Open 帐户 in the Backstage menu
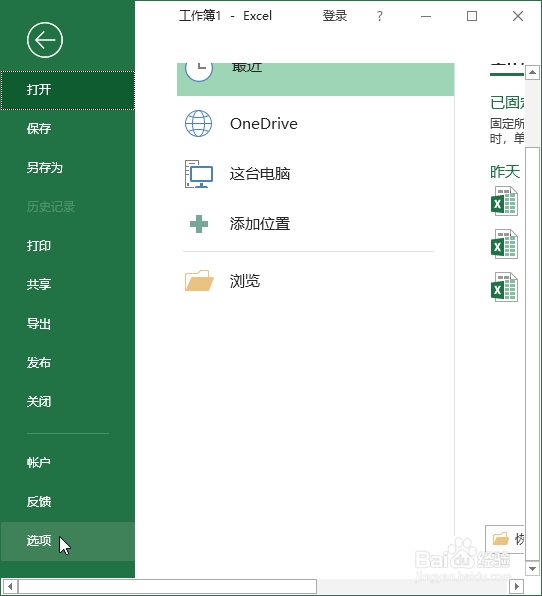This screenshot has width=542, height=596. [x=68, y=462]
